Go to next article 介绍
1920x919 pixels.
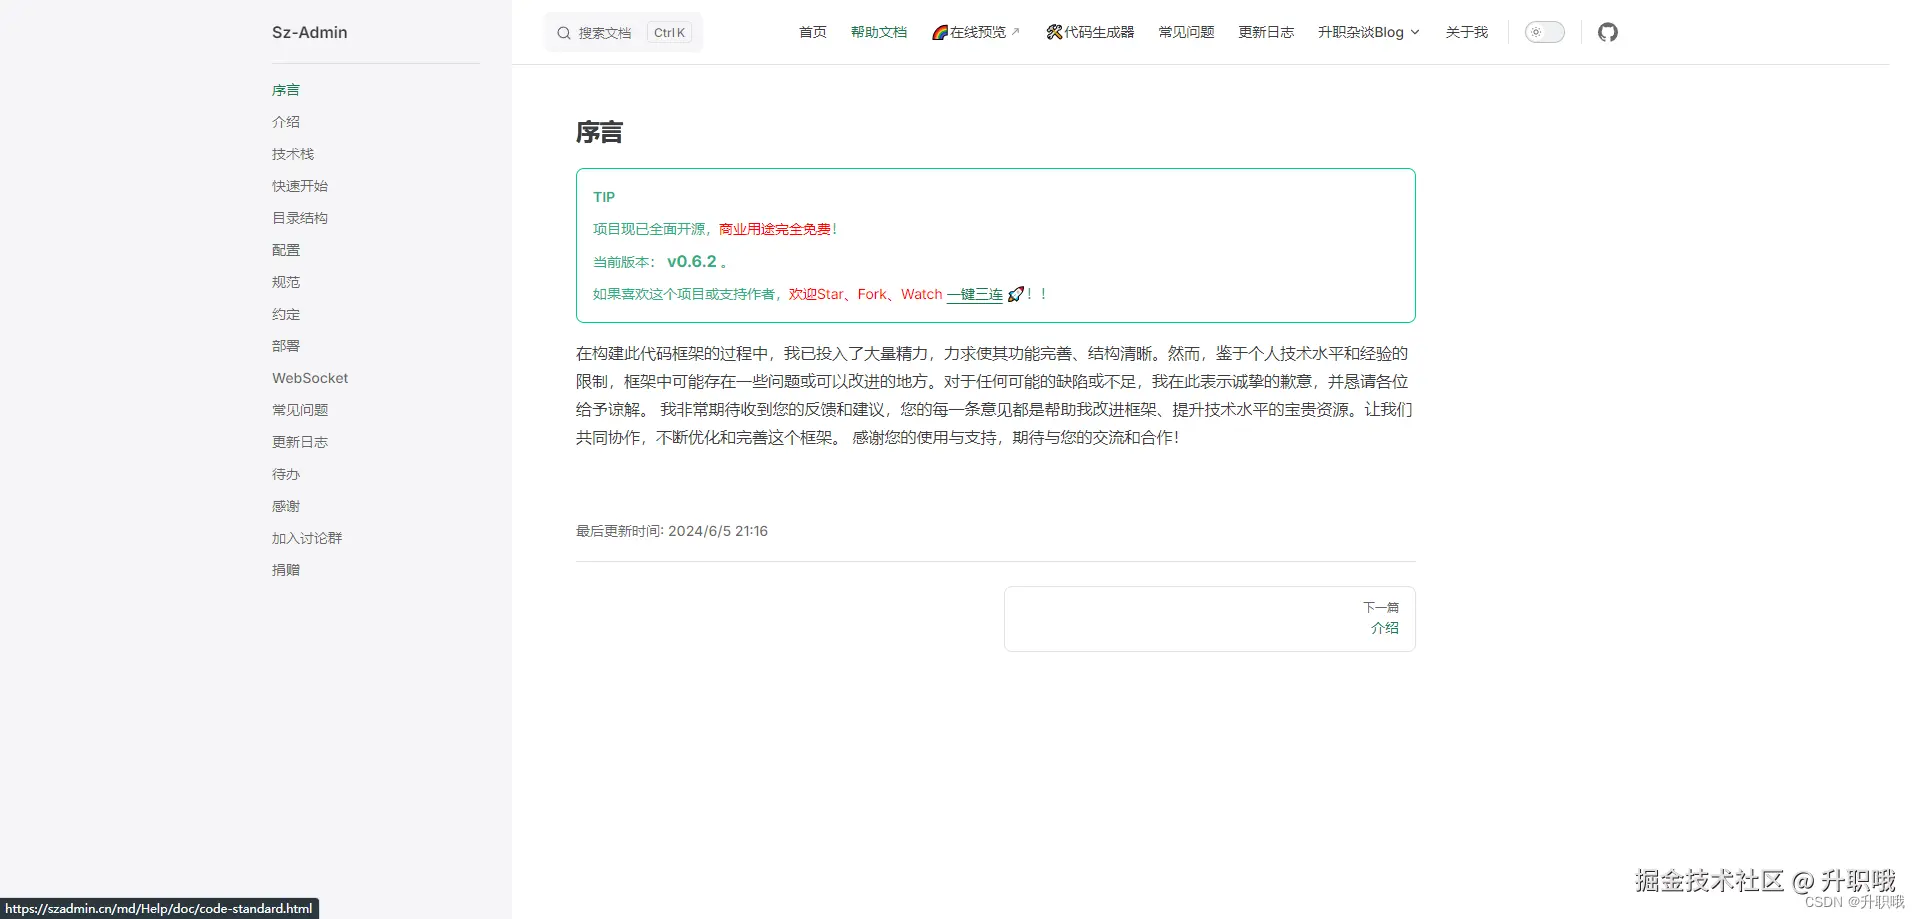click(x=1385, y=628)
